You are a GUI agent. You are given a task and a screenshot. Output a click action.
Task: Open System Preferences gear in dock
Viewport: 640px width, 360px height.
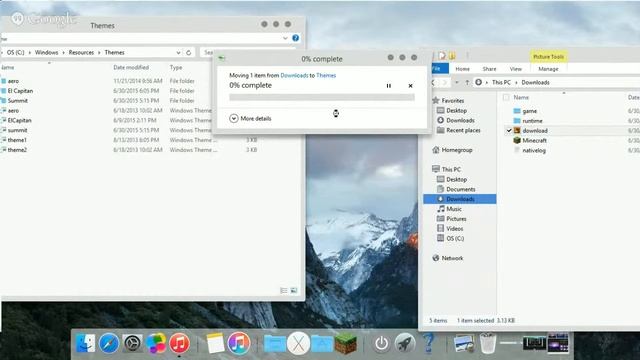tap(132, 343)
